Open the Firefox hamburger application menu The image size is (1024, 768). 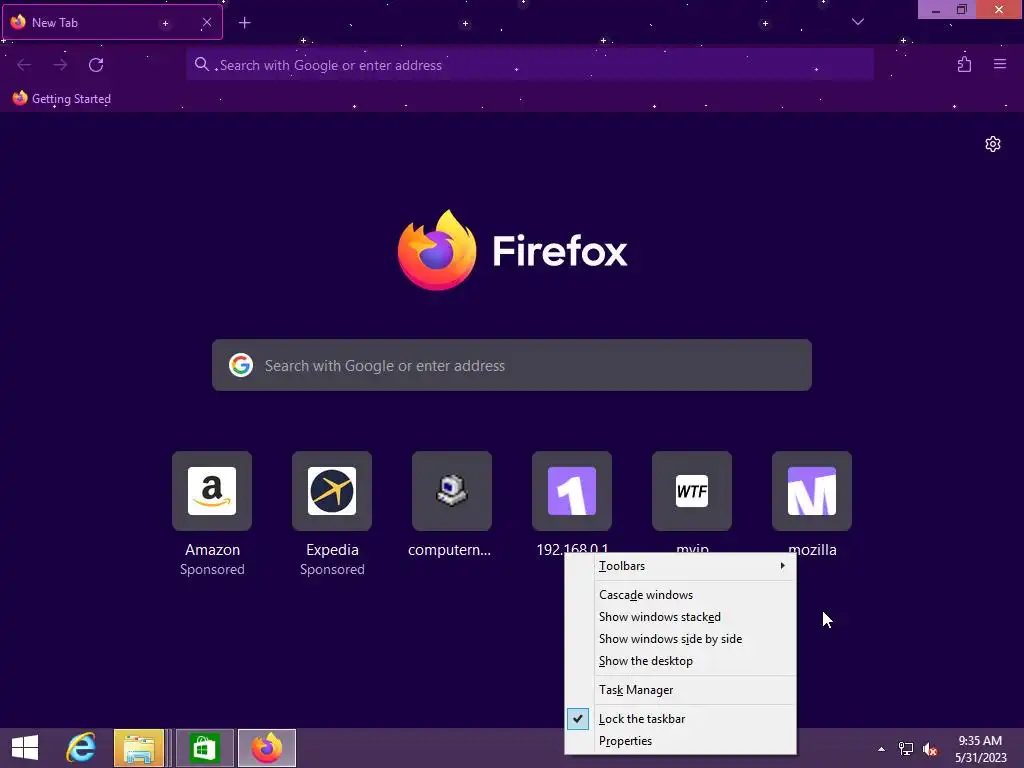pos(1000,65)
